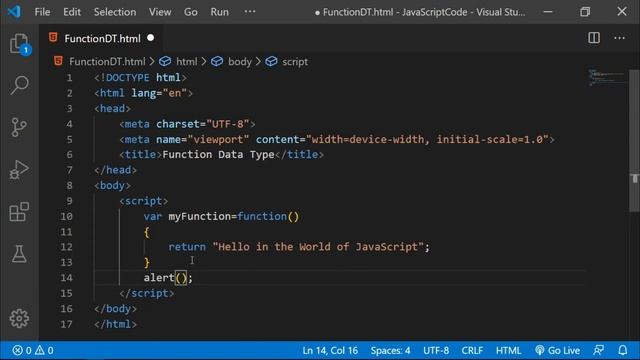Click the "Hello in the World of JavaScript" string

point(318,247)
